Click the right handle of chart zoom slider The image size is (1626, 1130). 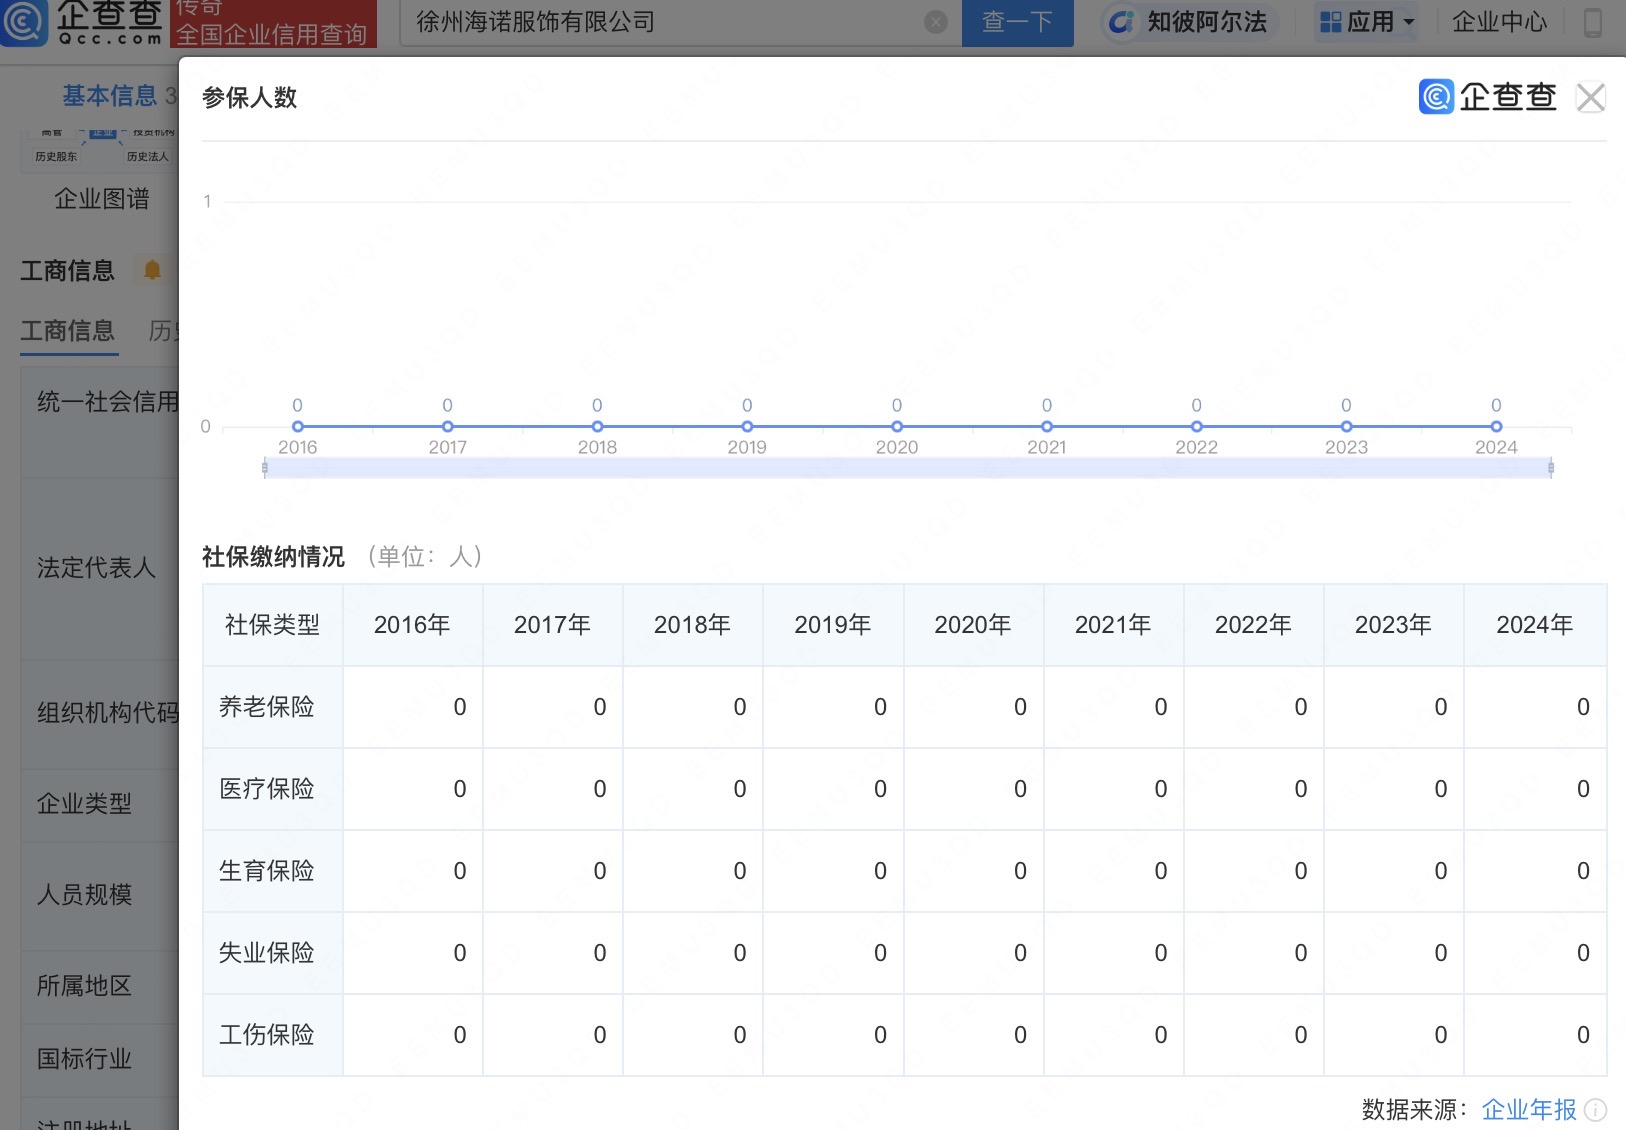click(x=1551, y=468)
